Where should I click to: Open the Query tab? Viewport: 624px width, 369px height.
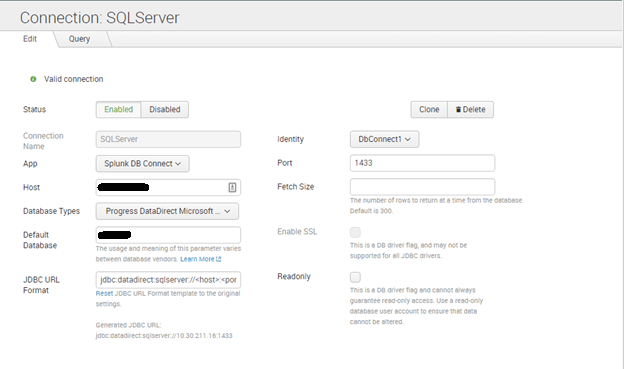pos(79,39)
